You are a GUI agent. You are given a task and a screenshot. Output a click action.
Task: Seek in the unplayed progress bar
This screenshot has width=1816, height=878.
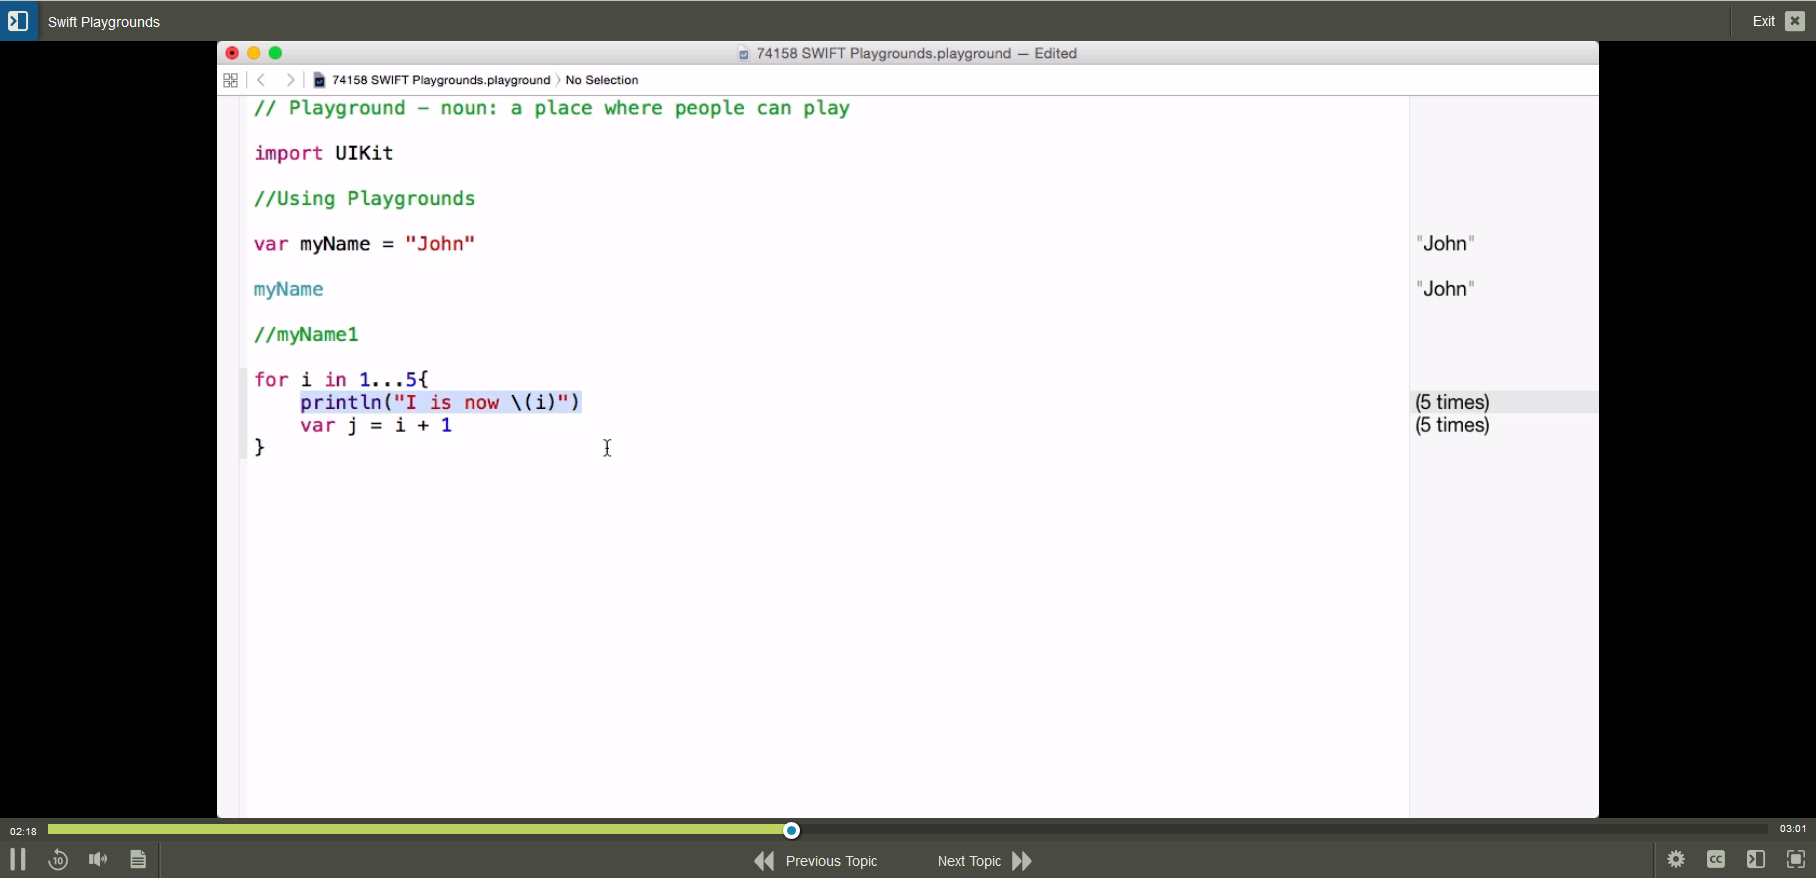point(1283,830)
